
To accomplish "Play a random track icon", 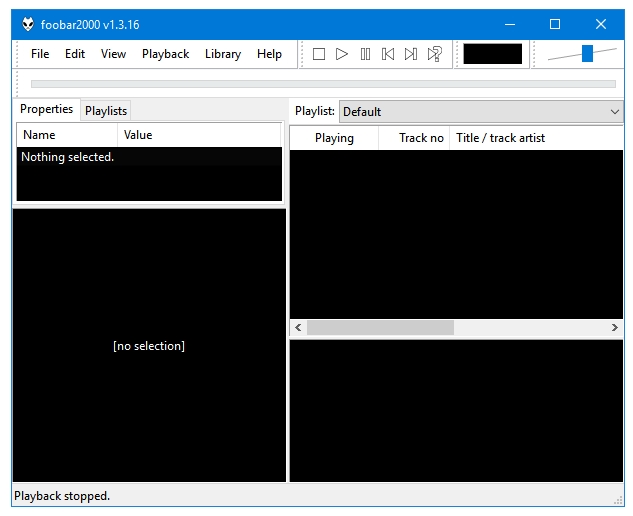I will (x=434, y=54).
